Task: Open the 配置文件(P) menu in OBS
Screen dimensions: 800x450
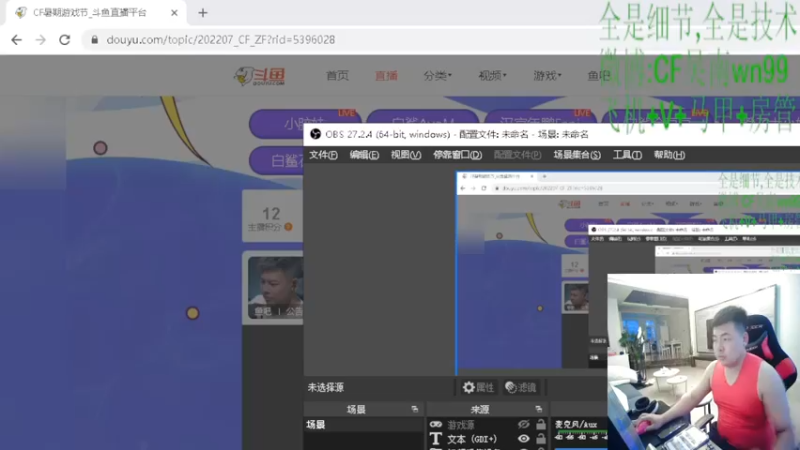Action: coord(517,155)
